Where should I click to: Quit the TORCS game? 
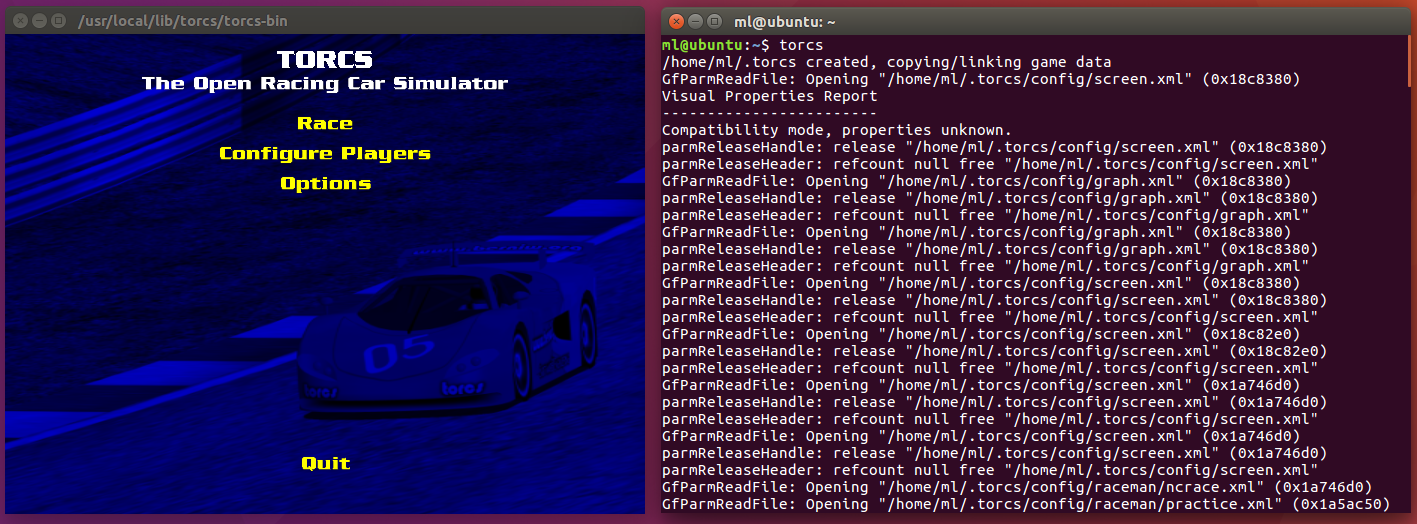(x=325, y=463)
